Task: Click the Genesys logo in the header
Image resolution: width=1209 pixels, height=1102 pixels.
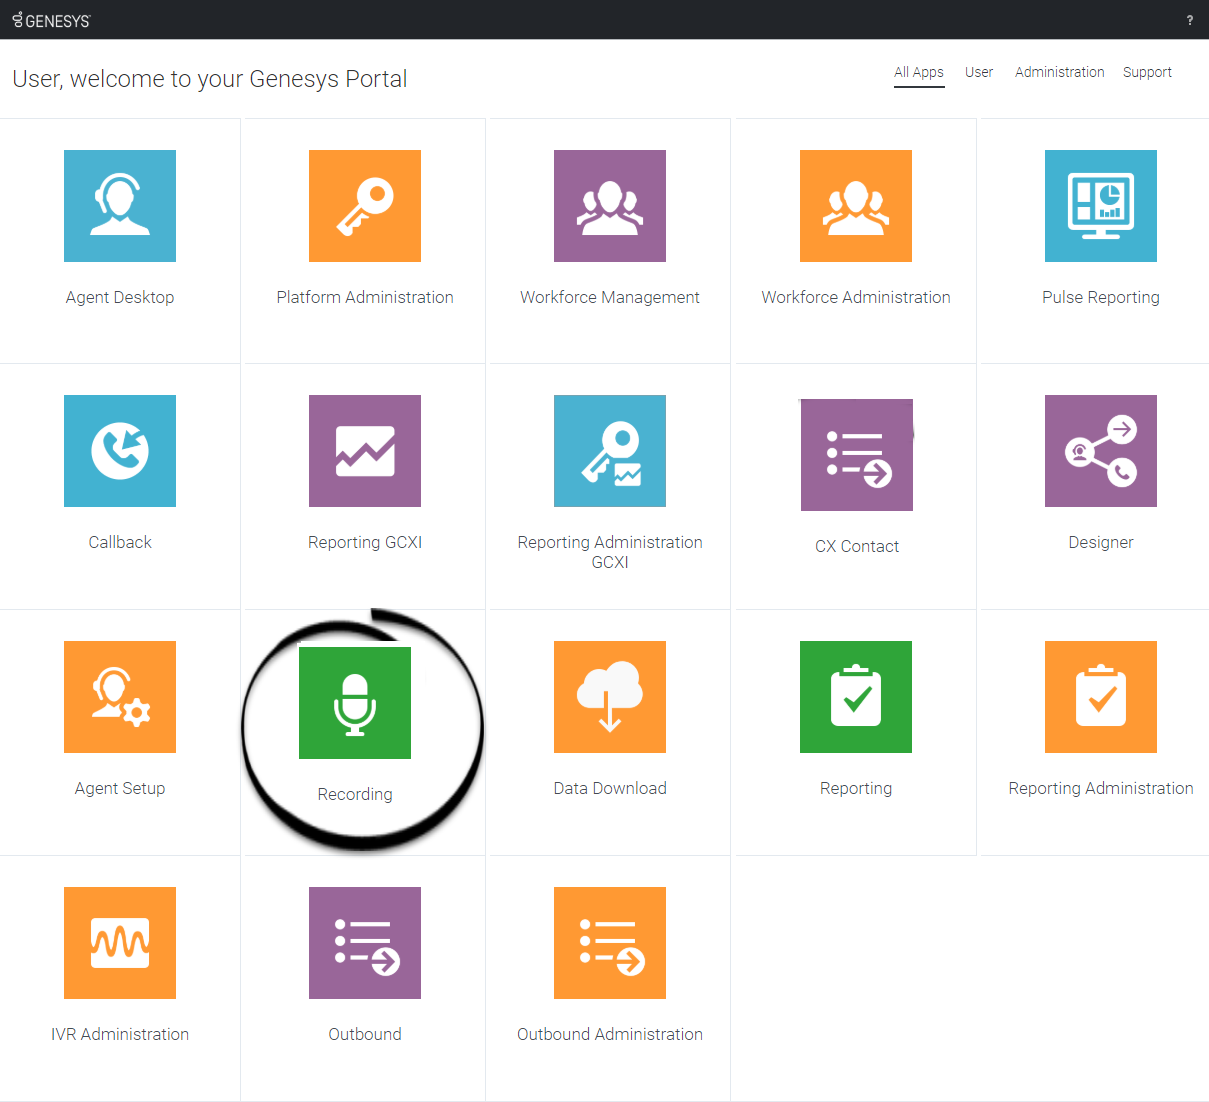Action: [x=51, y=19]
